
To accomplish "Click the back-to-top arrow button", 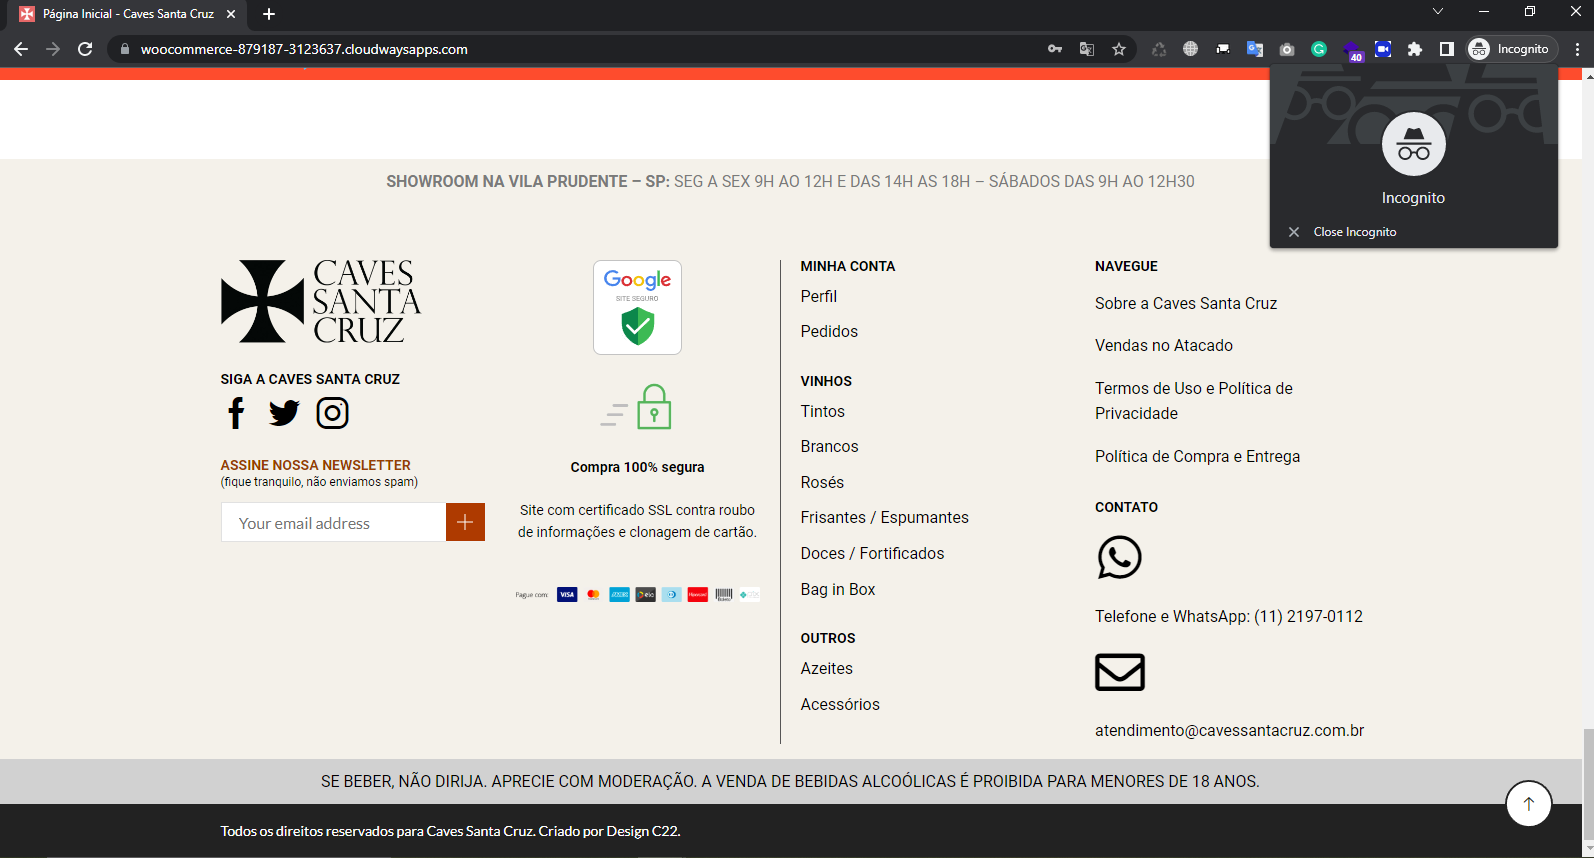I will coord(1528,803).
